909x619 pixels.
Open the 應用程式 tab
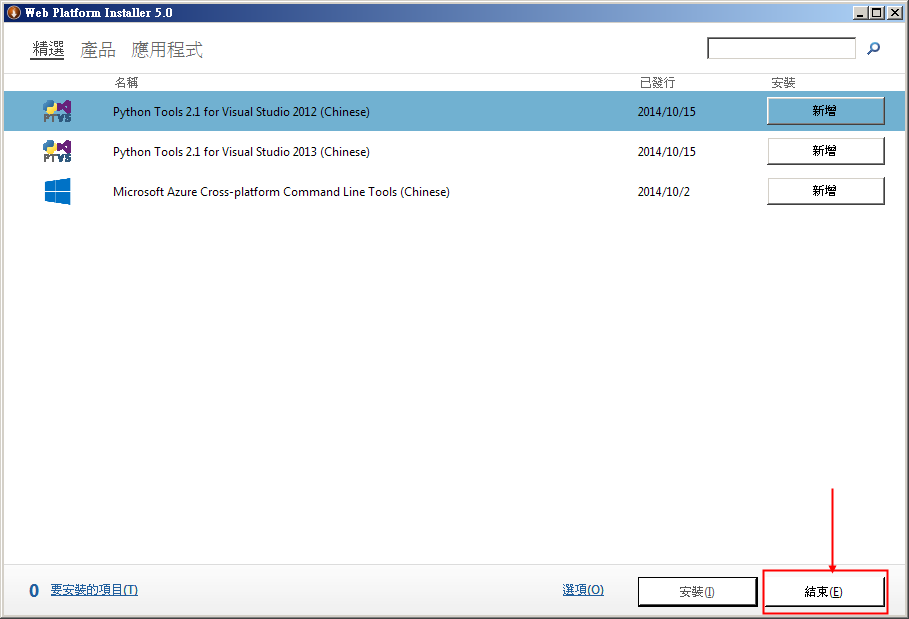click(x=167, y=50)
